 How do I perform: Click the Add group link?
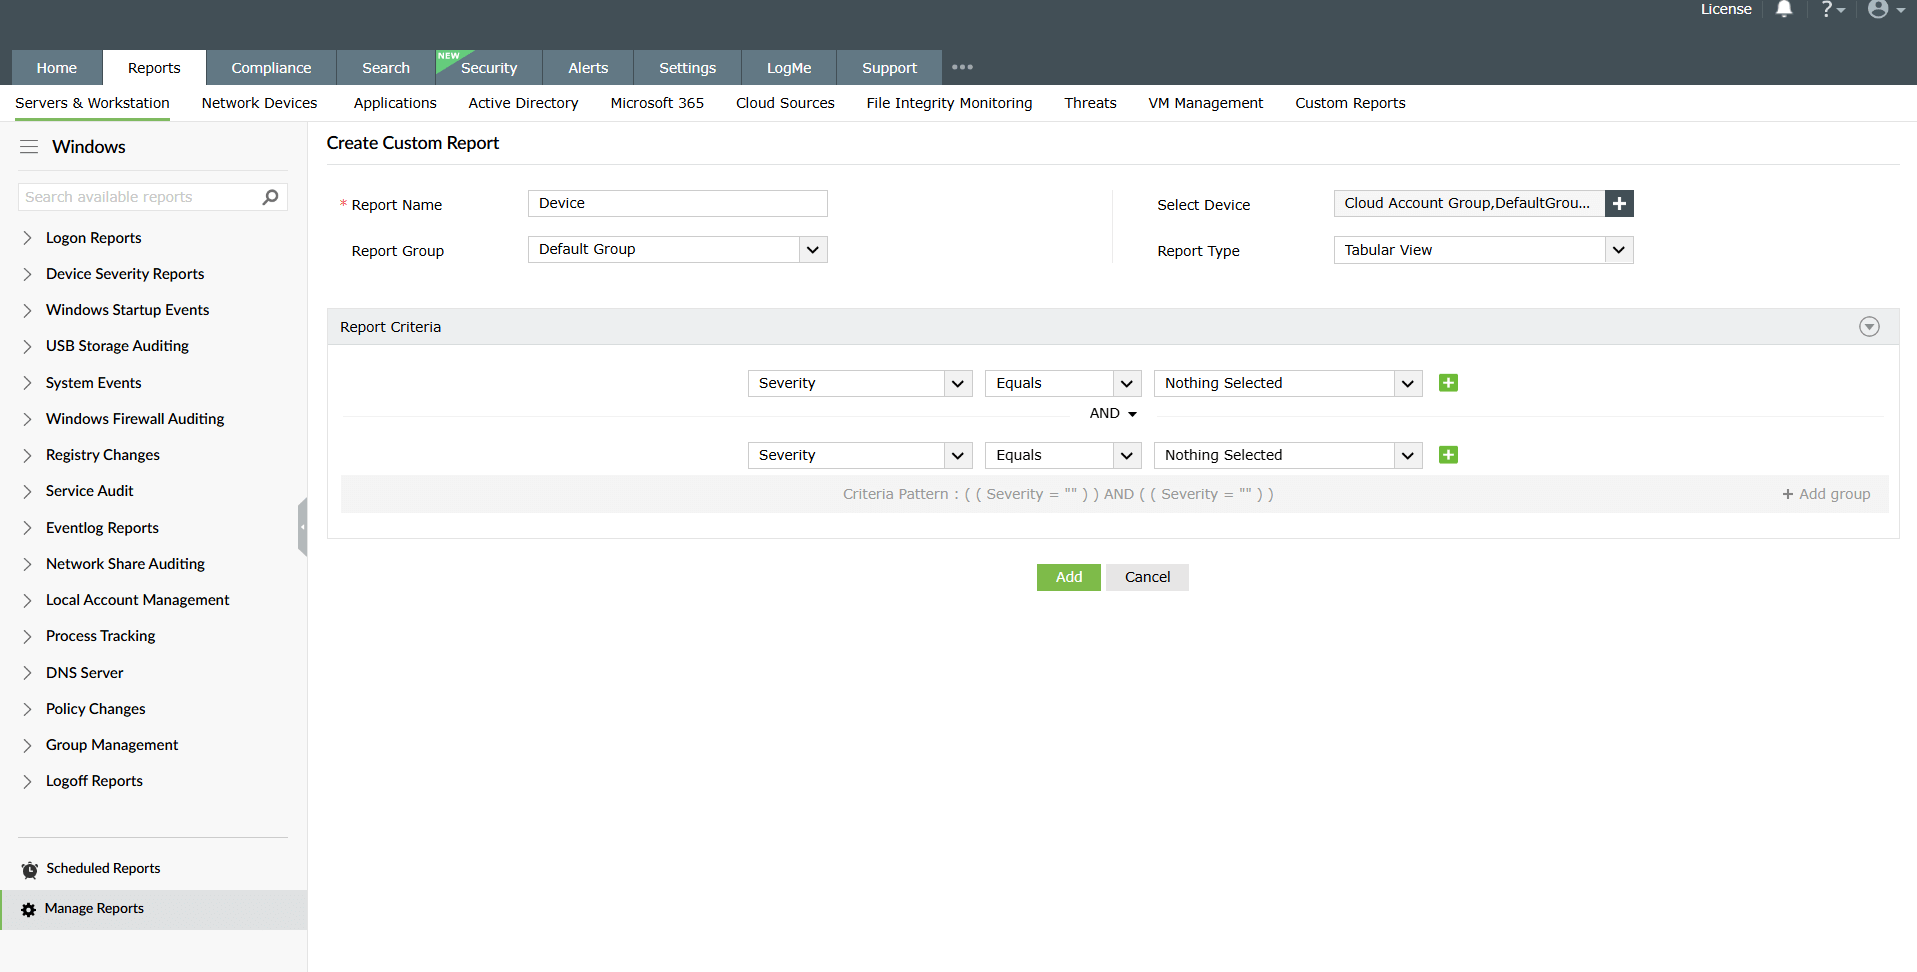coord(1826,494)
